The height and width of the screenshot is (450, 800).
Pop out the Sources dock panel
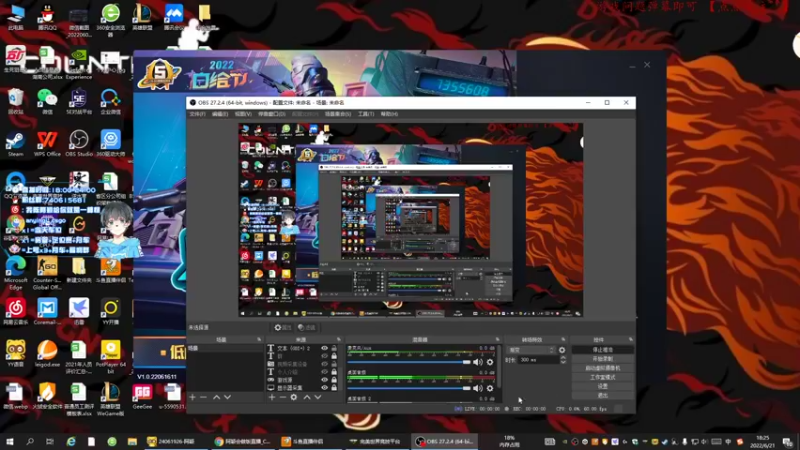coord(339,339)
